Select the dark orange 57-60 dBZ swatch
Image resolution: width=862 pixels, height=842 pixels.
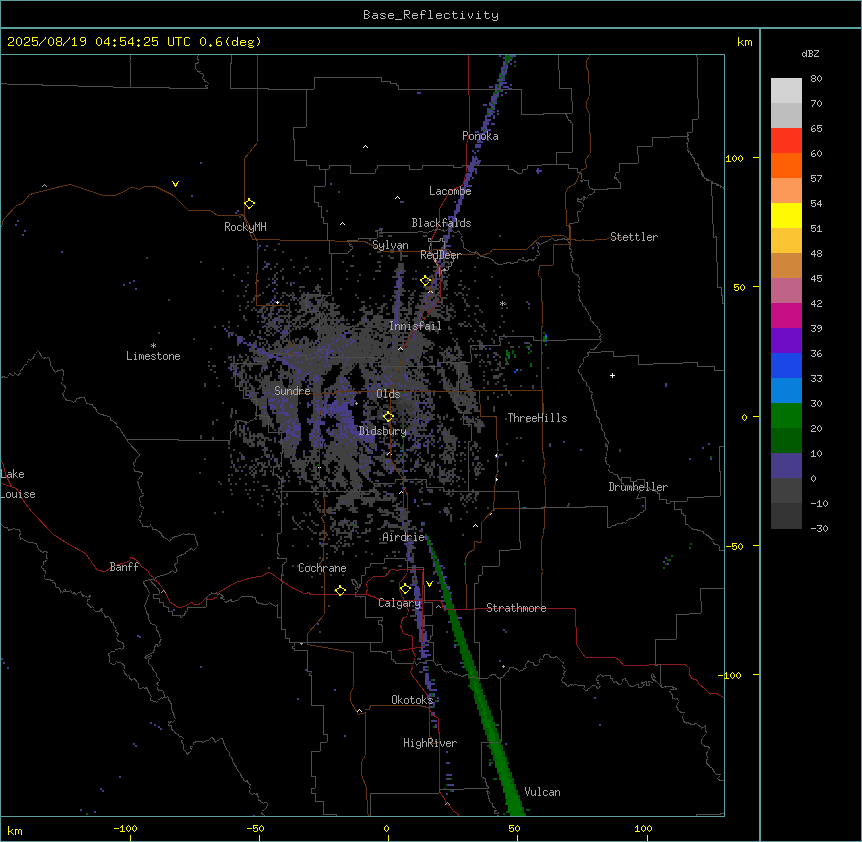coord(786,165)
